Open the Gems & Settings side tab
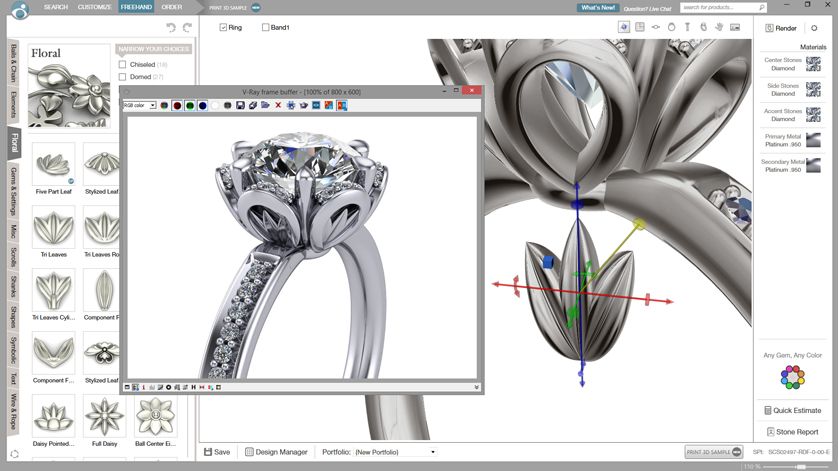 click(x=13, y=192)
